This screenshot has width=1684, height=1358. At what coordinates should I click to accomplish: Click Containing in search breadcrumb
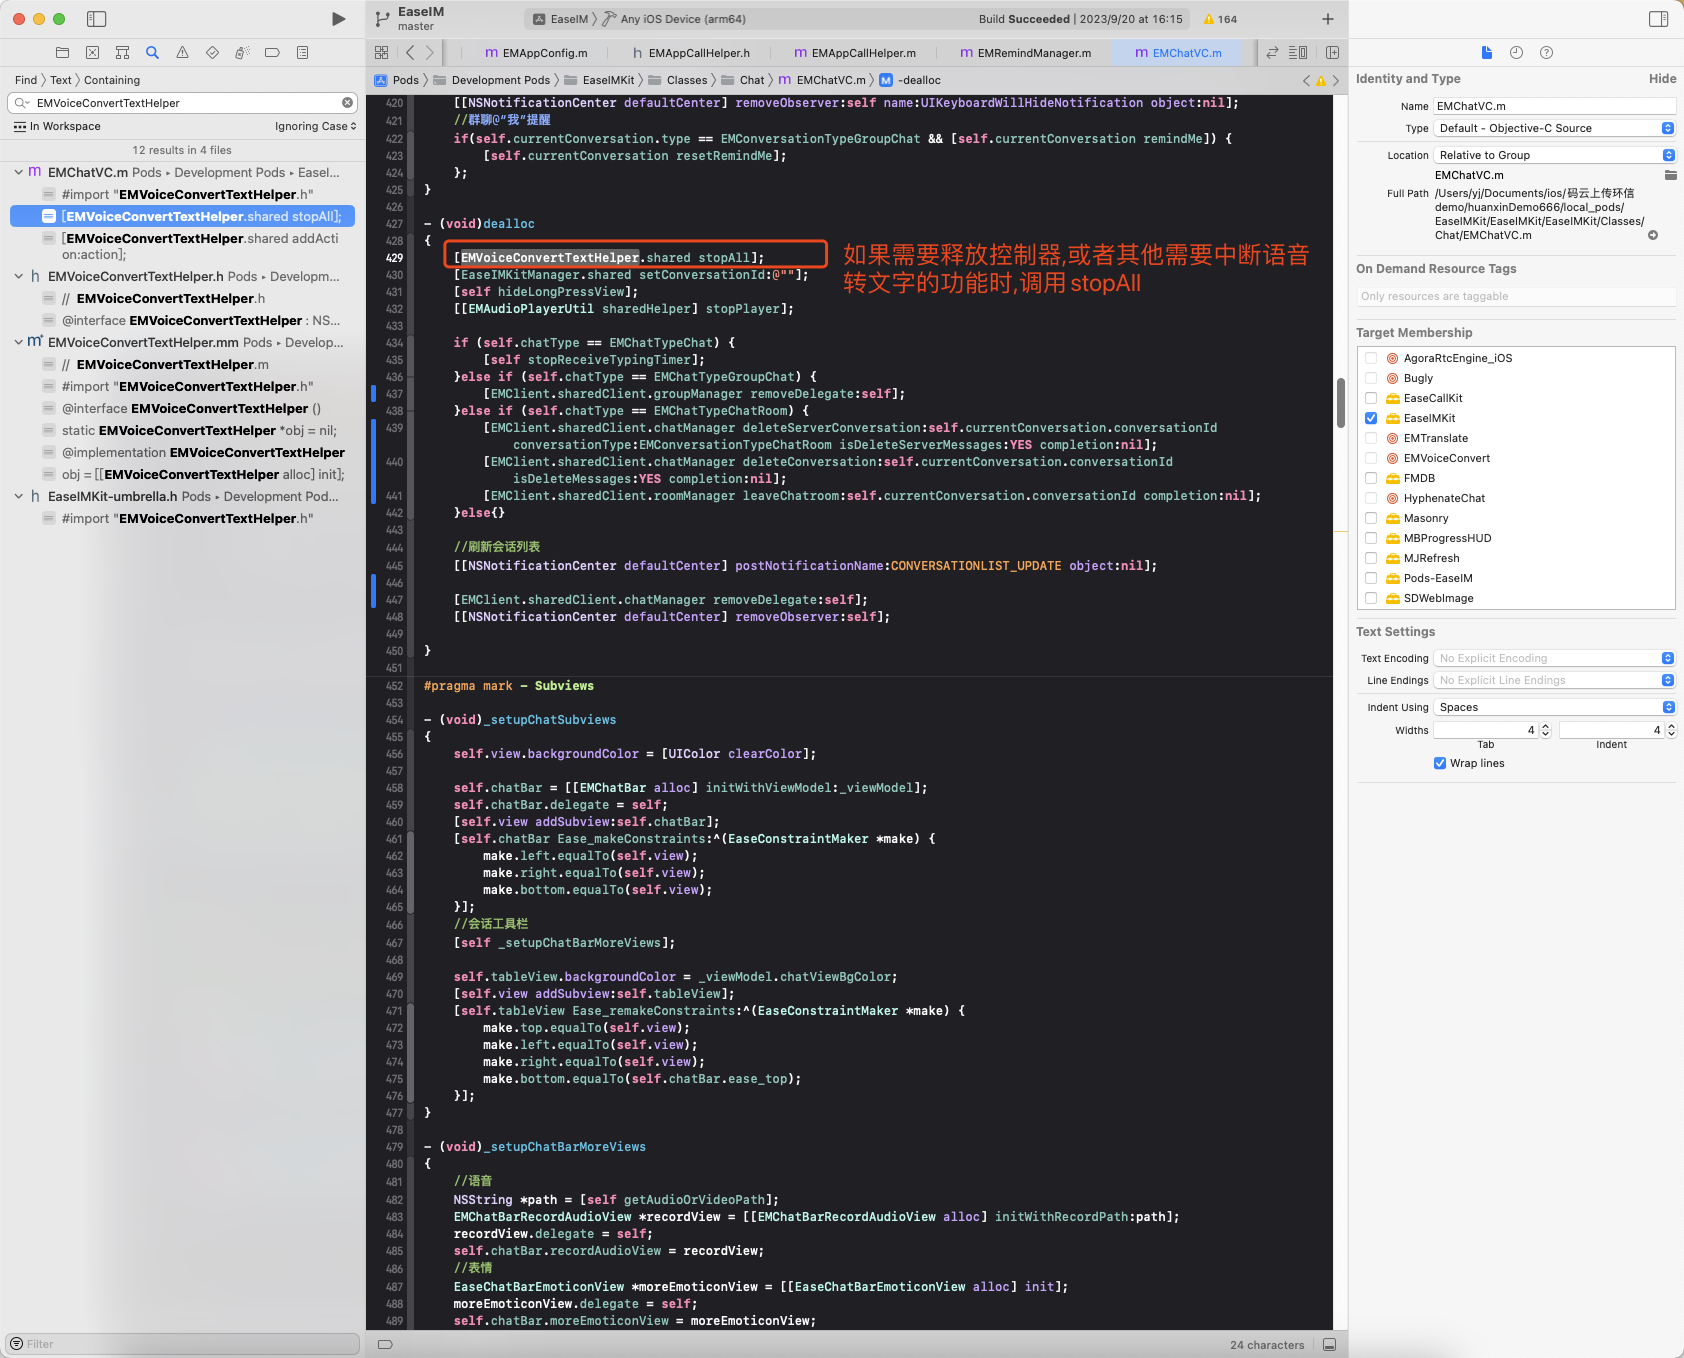click(112, 80)
